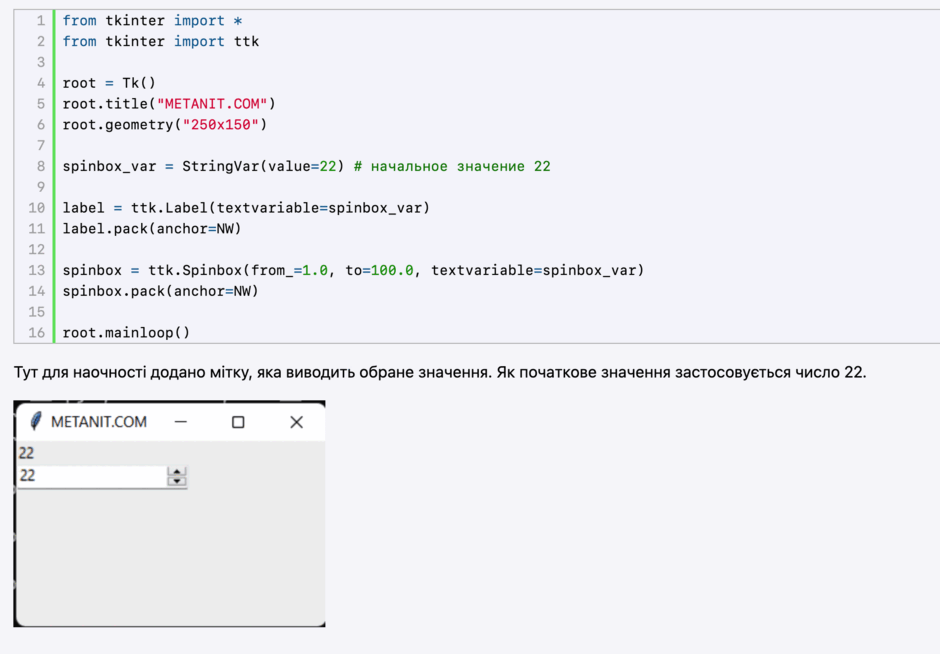Click the Tk feather icon in the title bar
This screenshot has width=940, height=654.
pos(35,421)
